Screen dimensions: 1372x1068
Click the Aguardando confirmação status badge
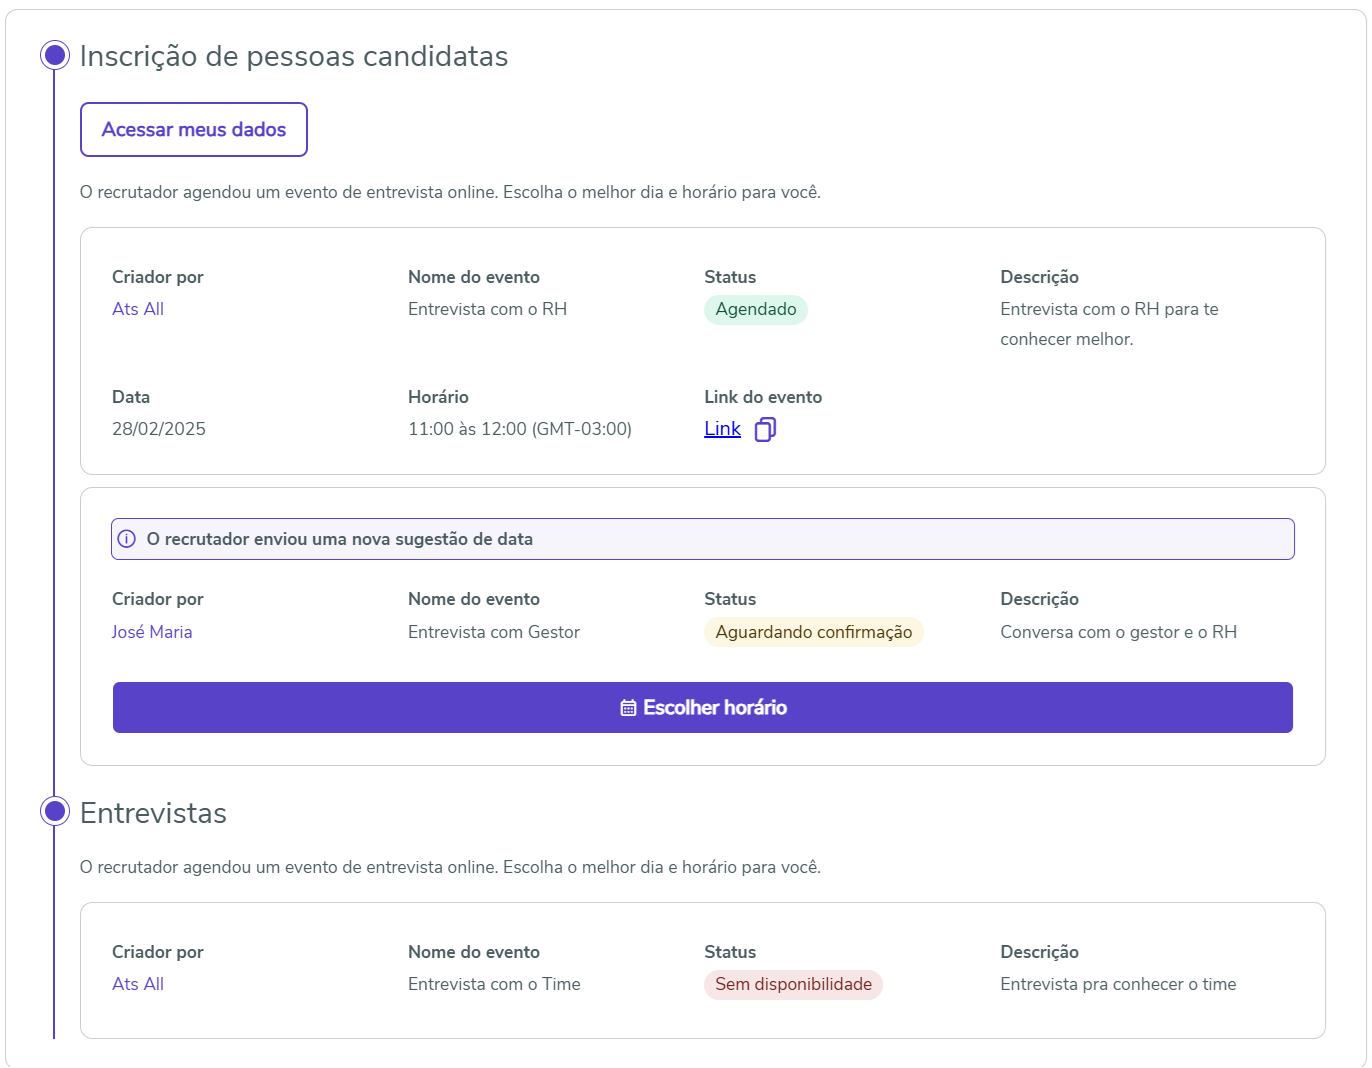tap(814, 632)
